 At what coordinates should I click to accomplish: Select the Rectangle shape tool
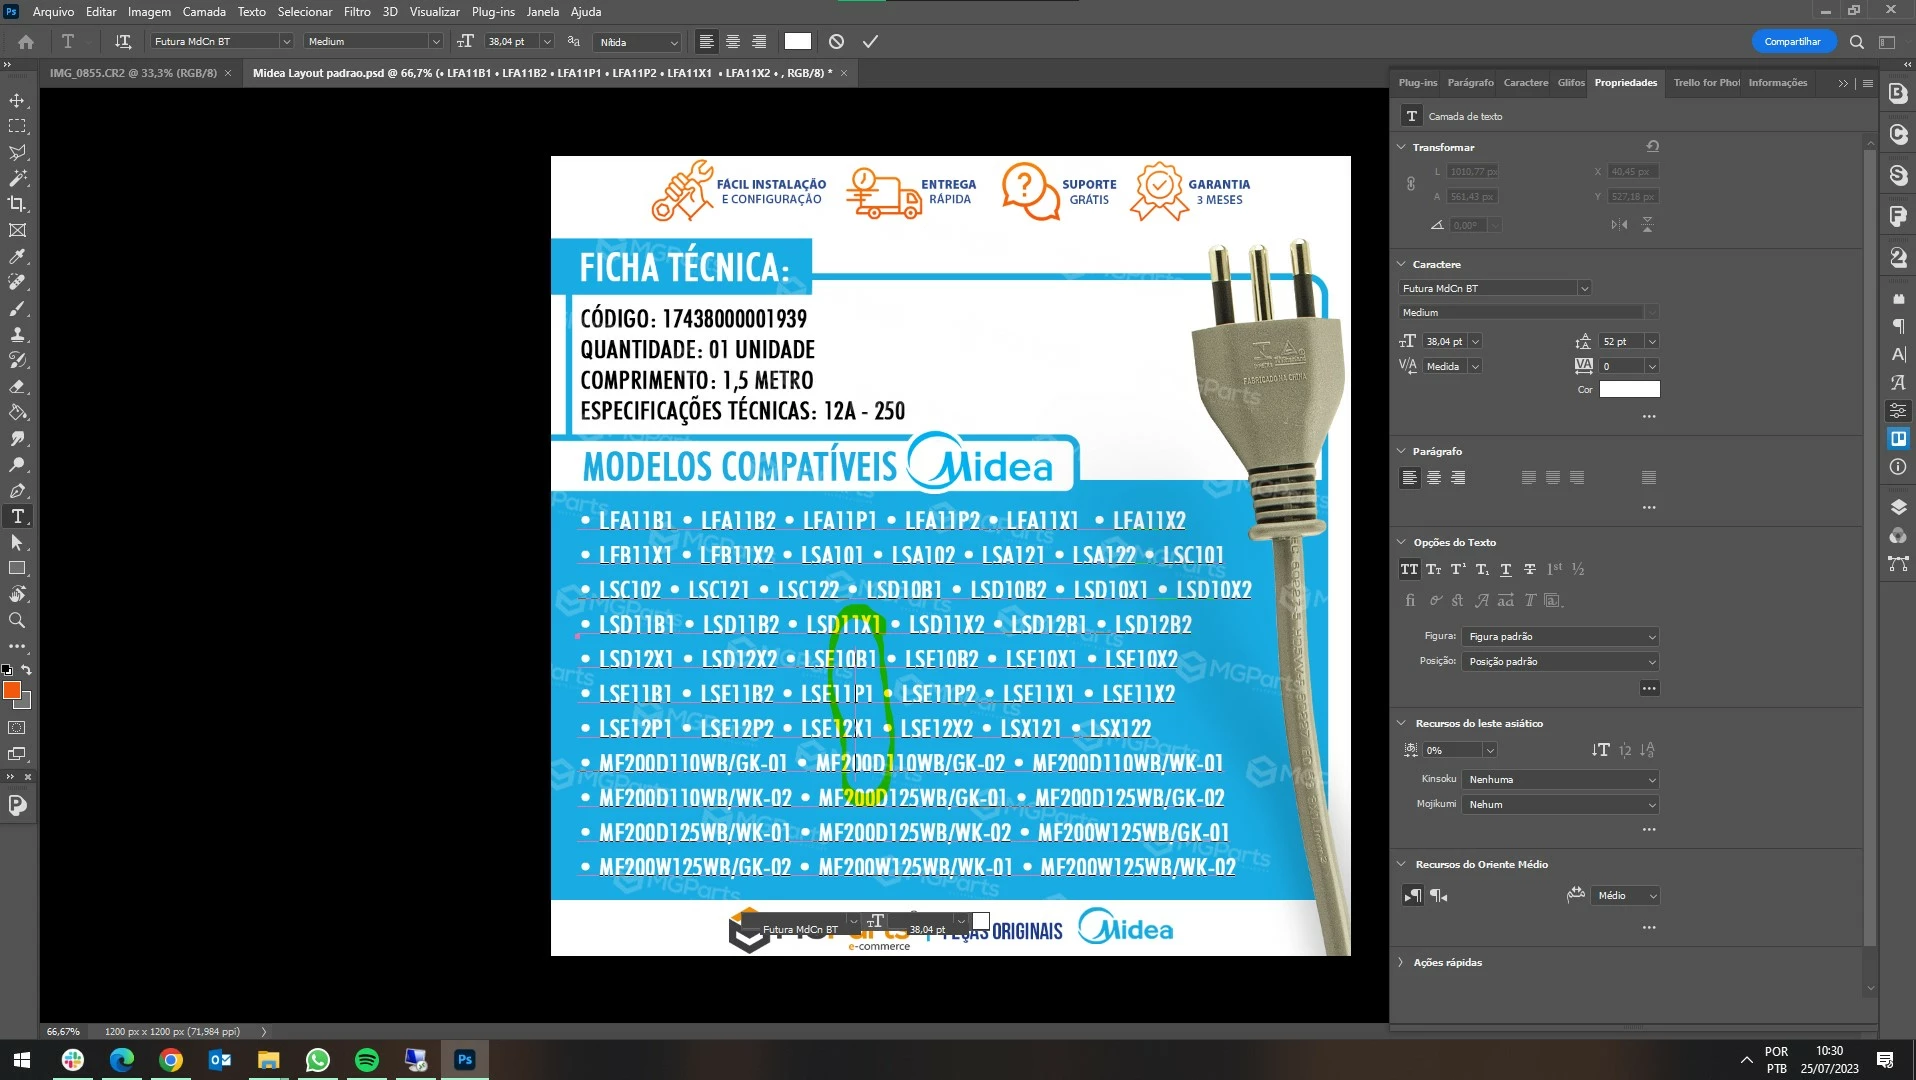[x=17, y=569]
